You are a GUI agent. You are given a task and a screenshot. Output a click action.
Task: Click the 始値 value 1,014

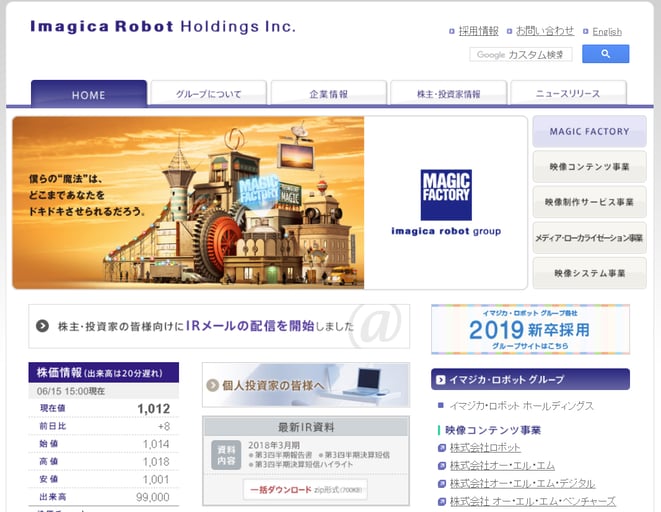pyautogui.click(x=156, y=444)
